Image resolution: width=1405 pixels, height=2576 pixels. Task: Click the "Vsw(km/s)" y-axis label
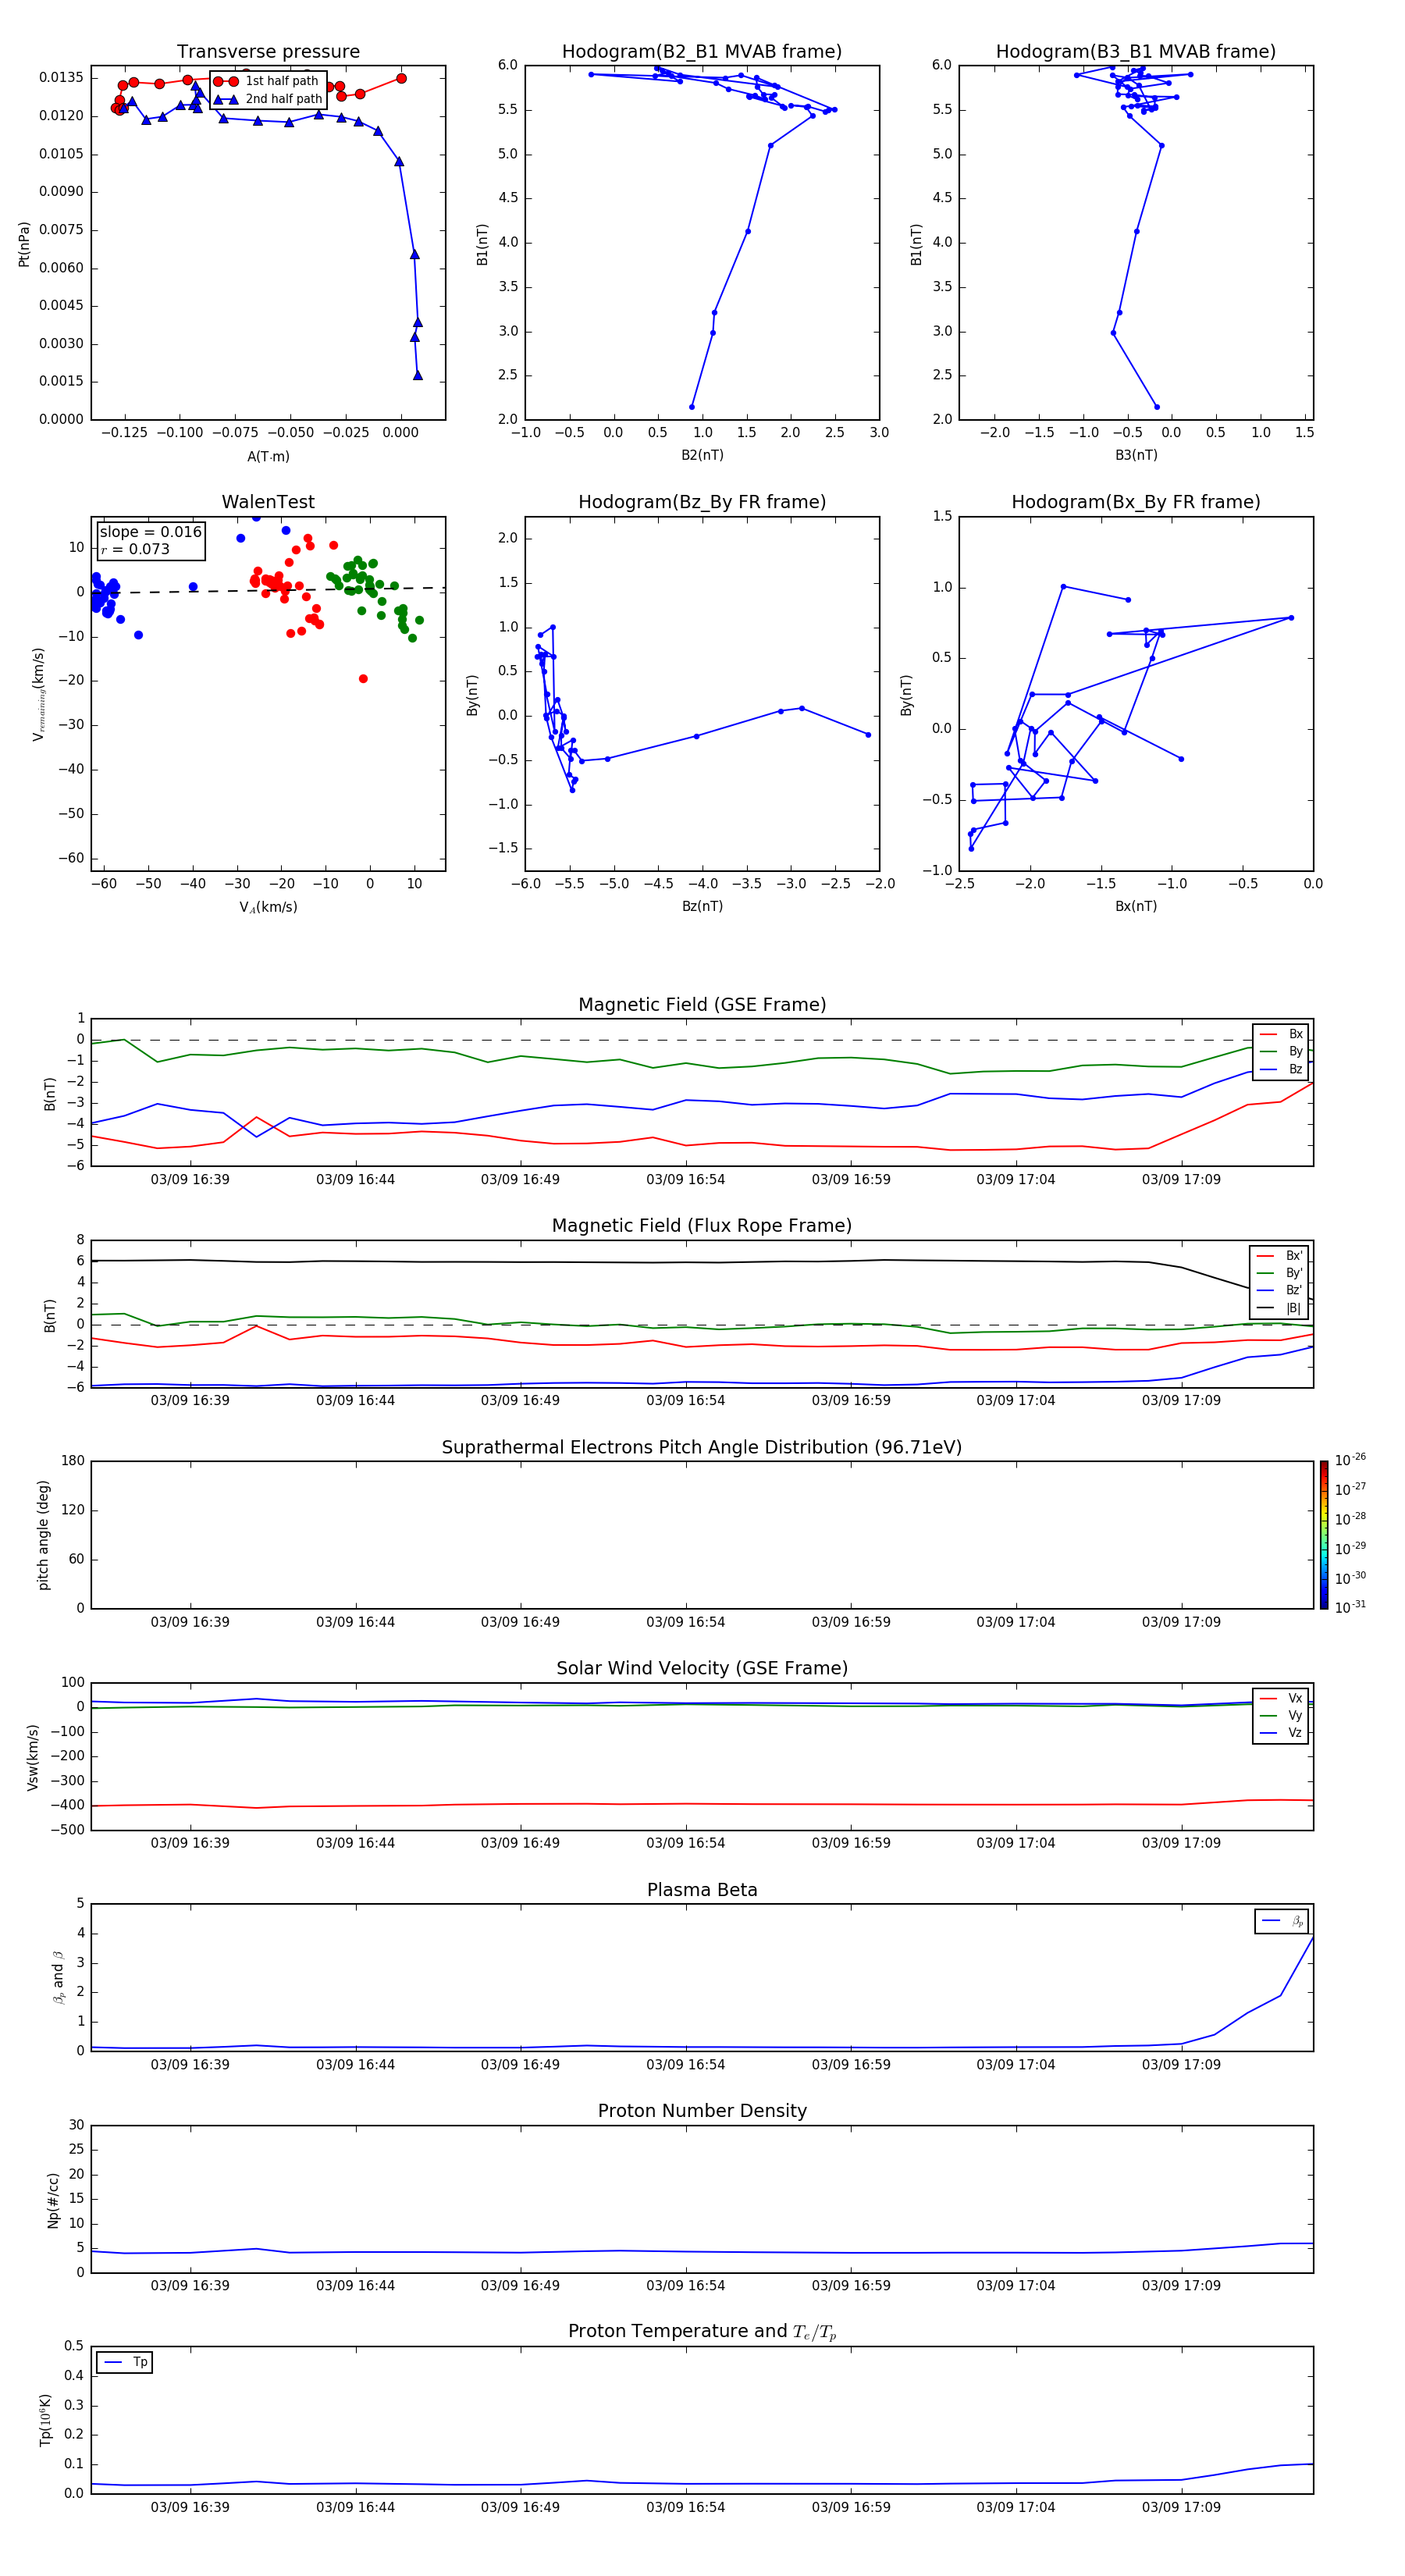pos(33,1757)
